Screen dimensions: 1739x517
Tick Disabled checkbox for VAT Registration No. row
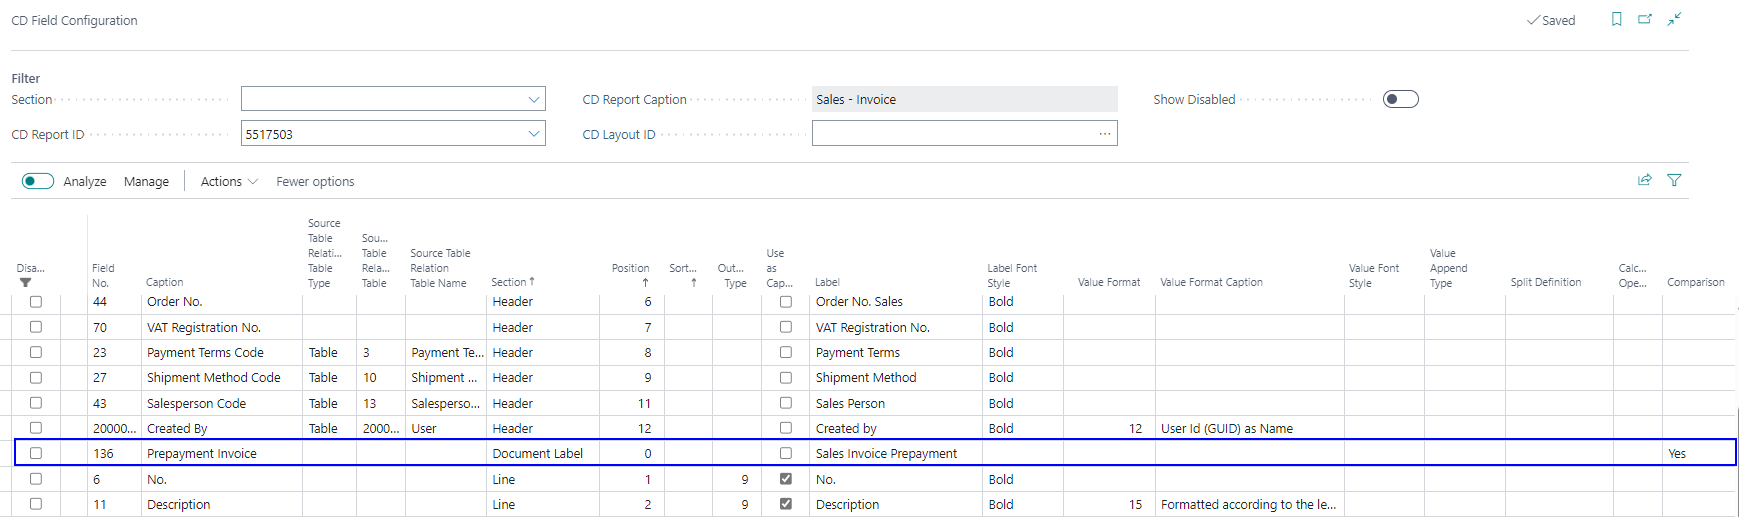36,327
